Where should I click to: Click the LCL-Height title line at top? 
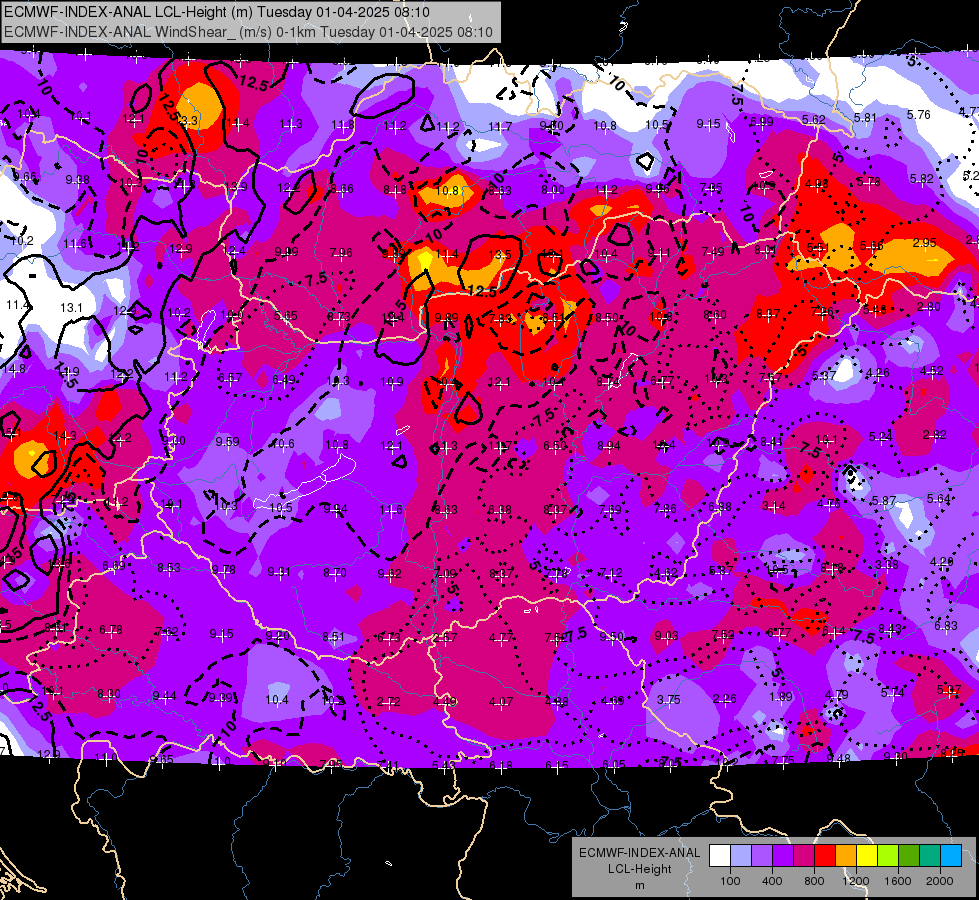[x=217, y=12]
